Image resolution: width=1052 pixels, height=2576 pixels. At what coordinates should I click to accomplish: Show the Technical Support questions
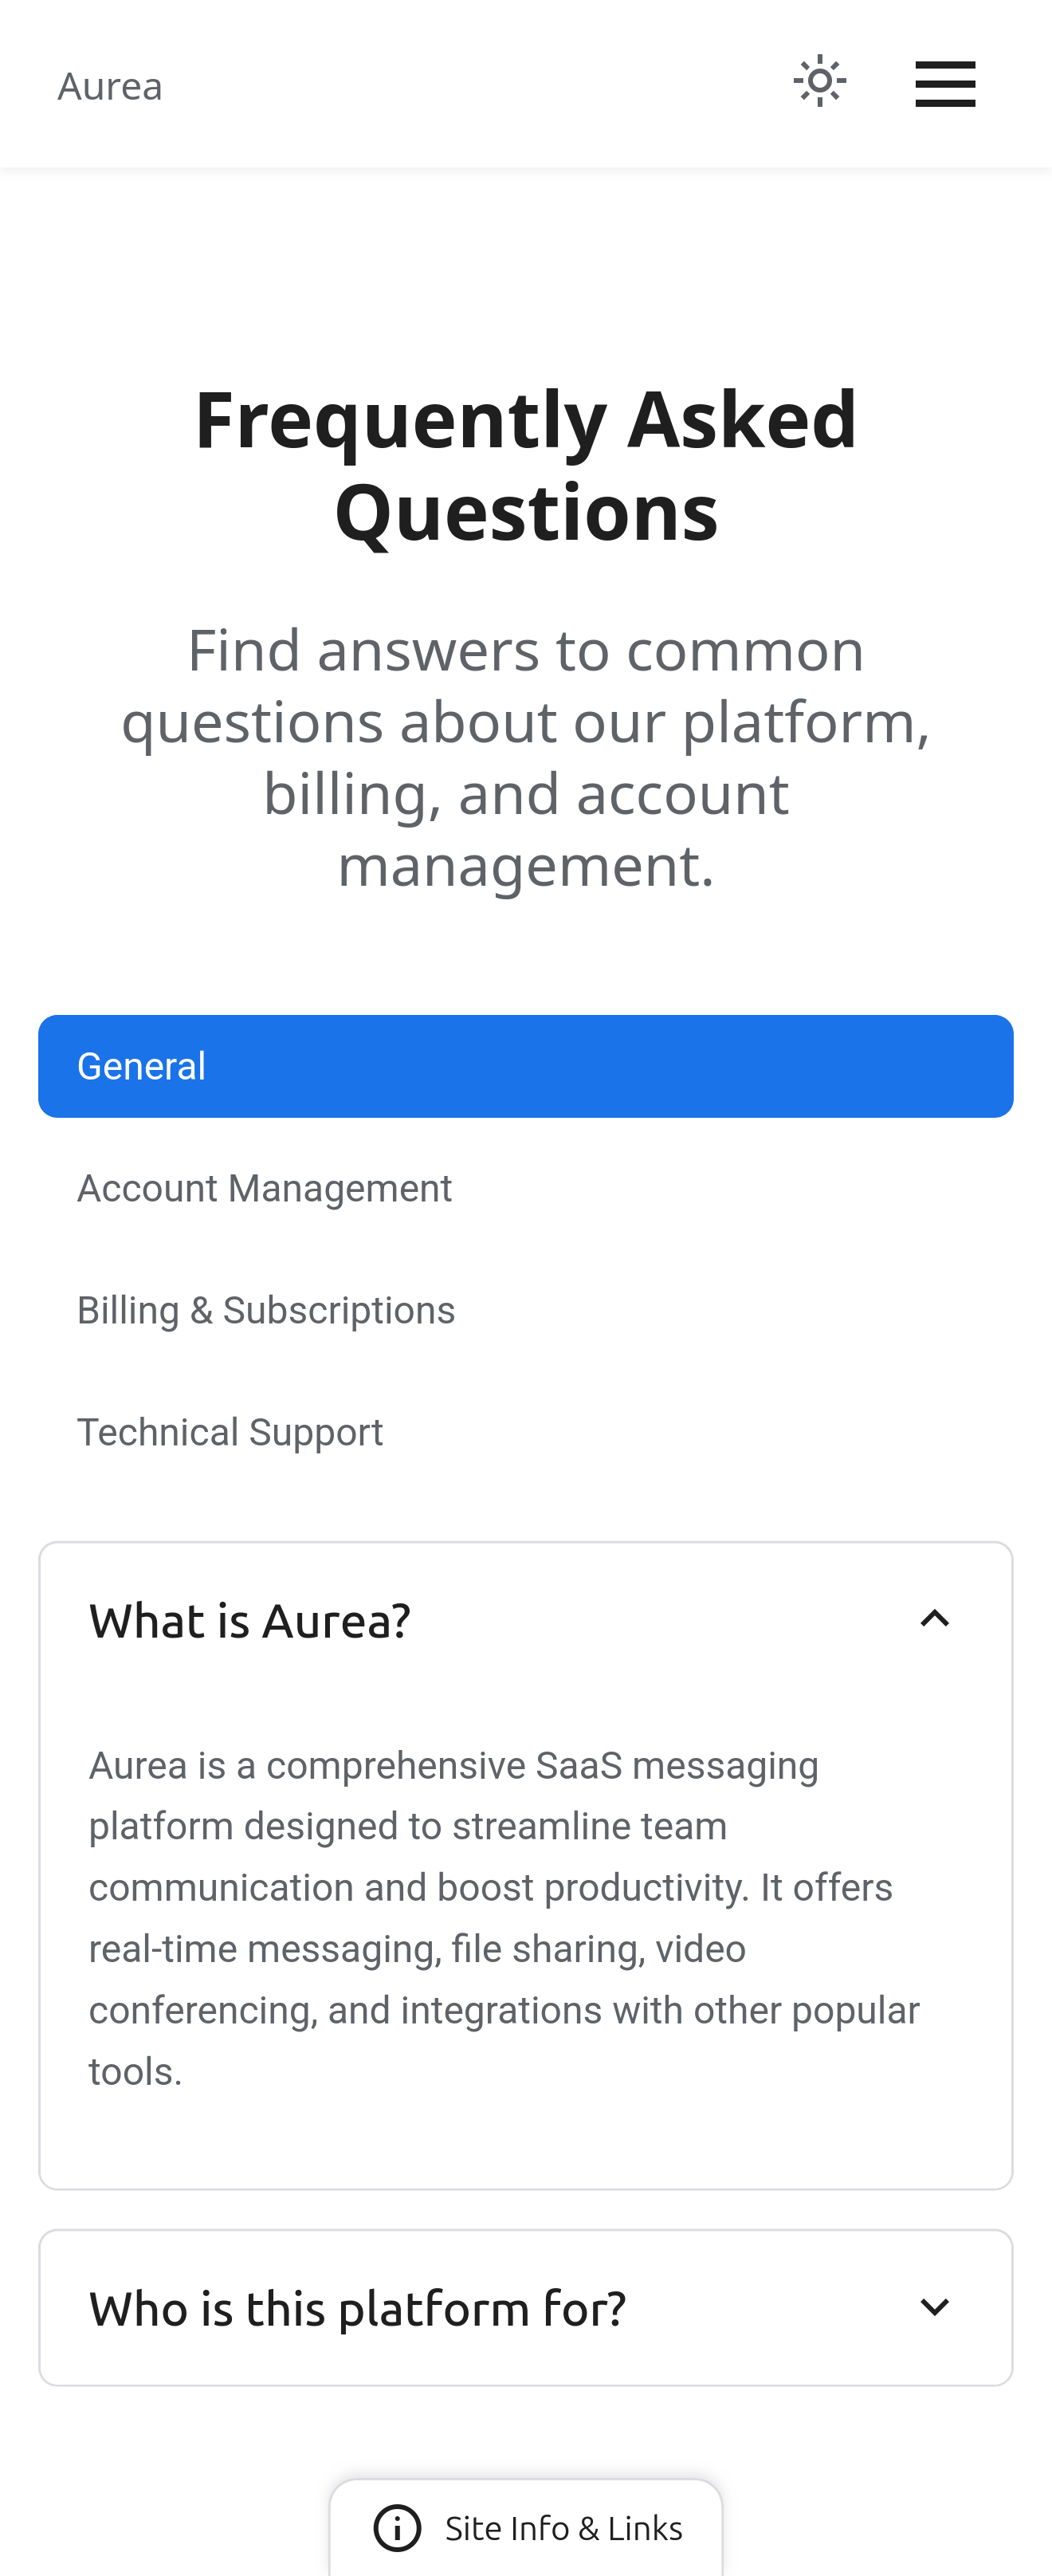pos(230,1433)
